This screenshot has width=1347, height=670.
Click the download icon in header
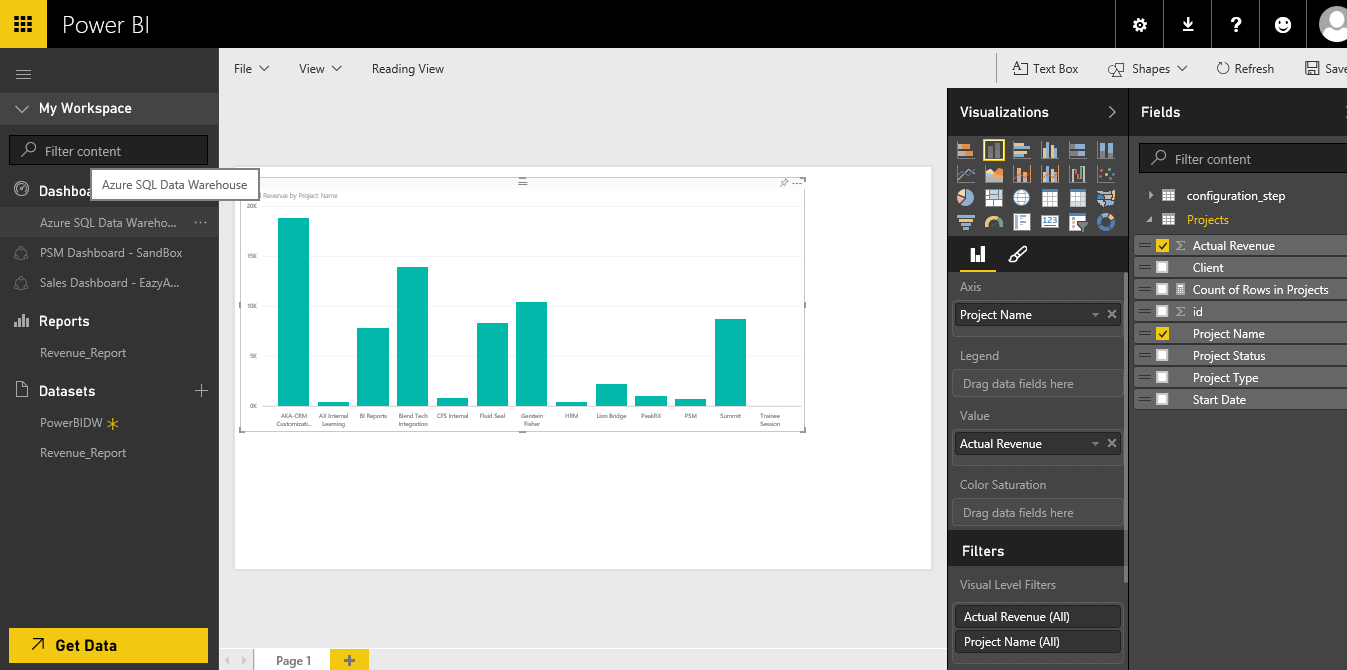coord(1188,25)
